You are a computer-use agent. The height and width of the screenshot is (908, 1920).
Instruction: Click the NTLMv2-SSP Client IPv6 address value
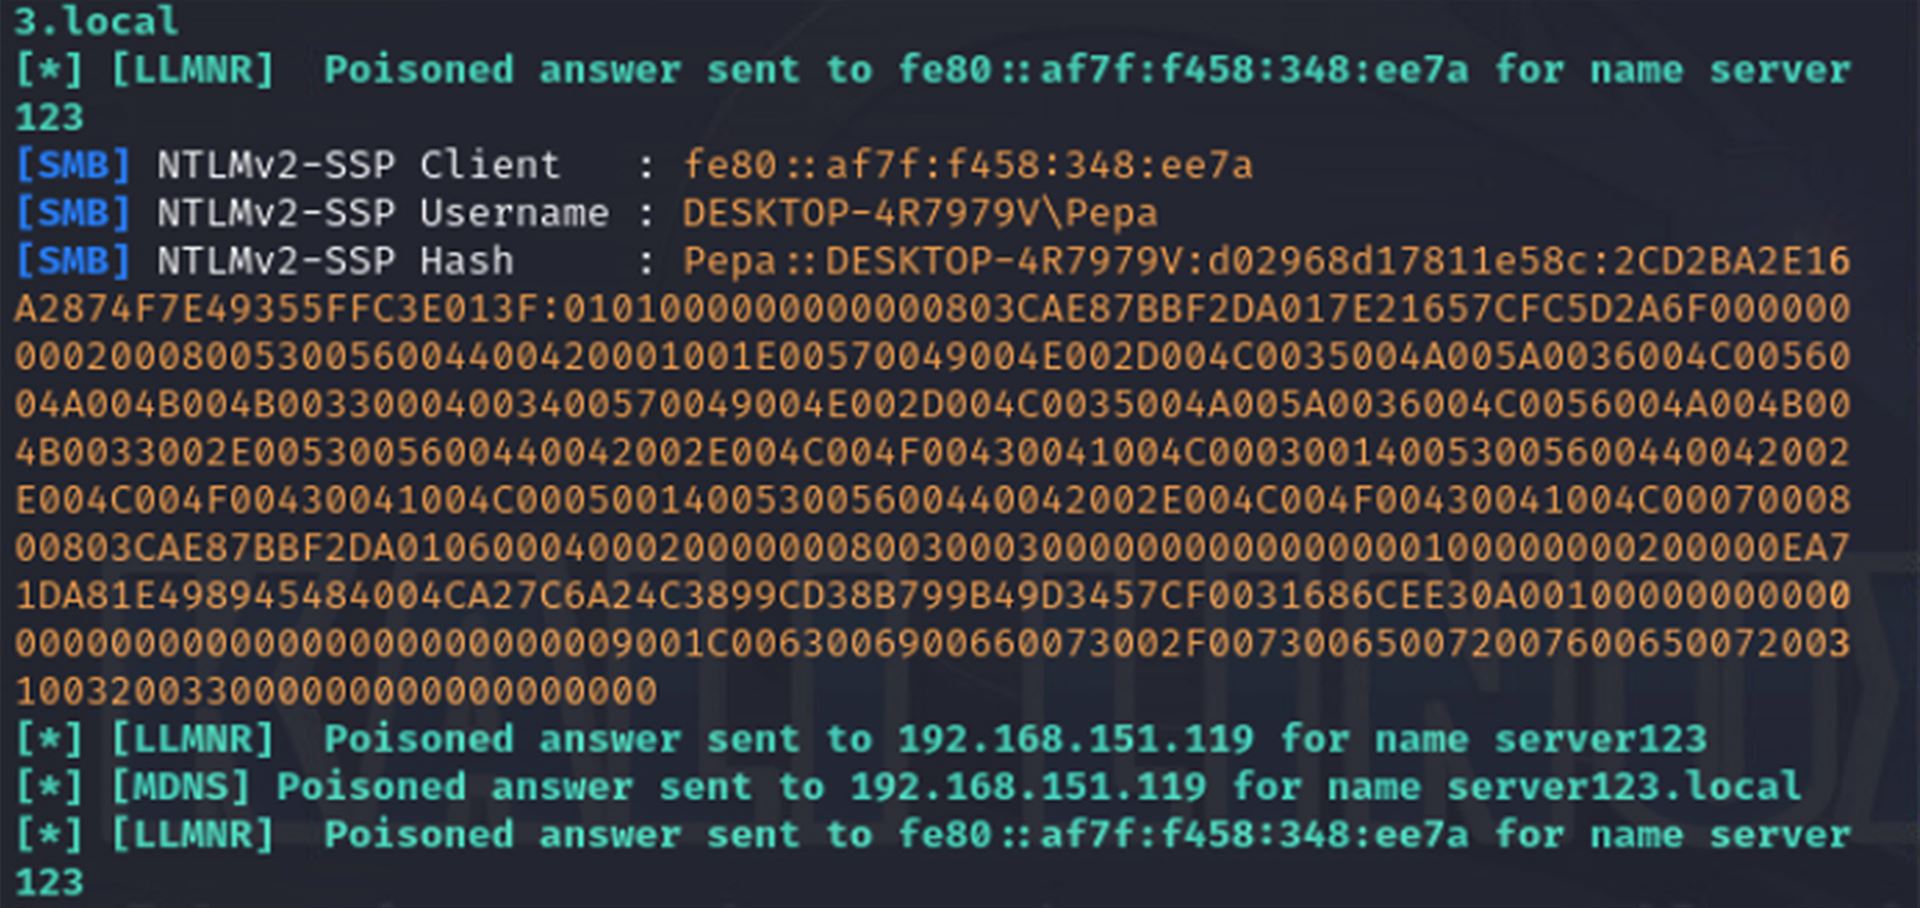coord(967,165)
